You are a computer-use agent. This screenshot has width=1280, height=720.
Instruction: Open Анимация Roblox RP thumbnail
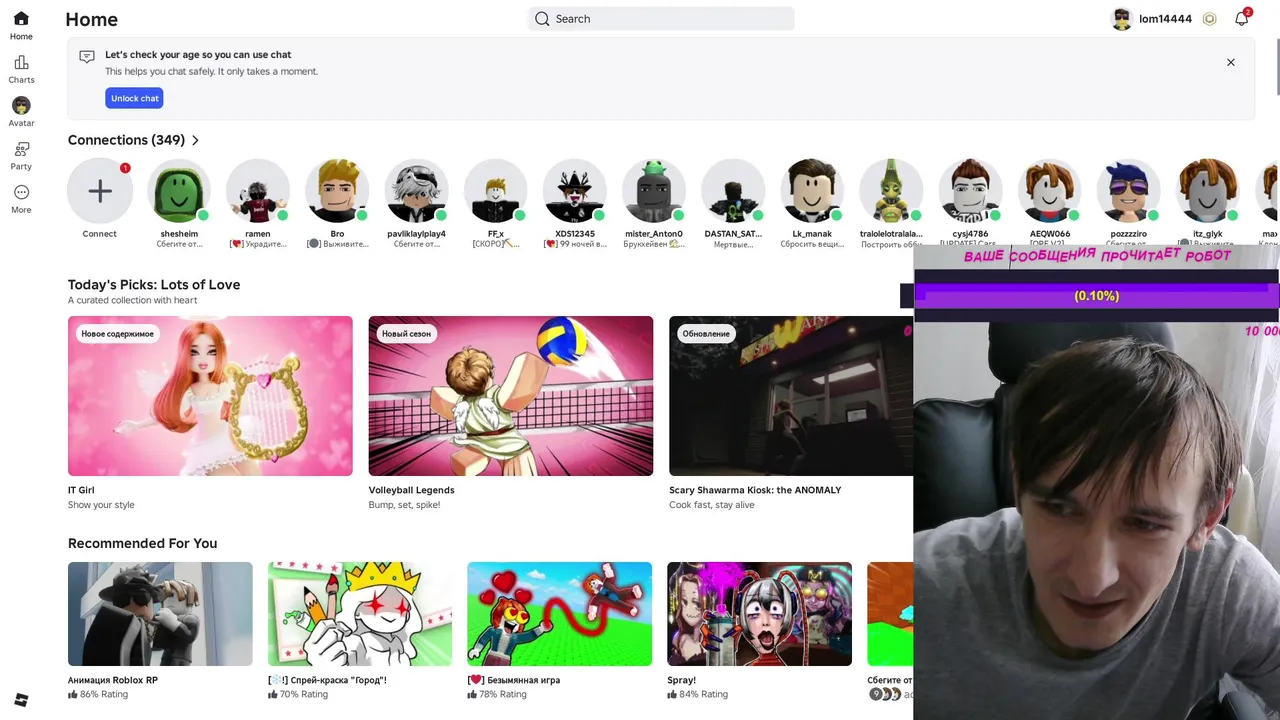160,614
